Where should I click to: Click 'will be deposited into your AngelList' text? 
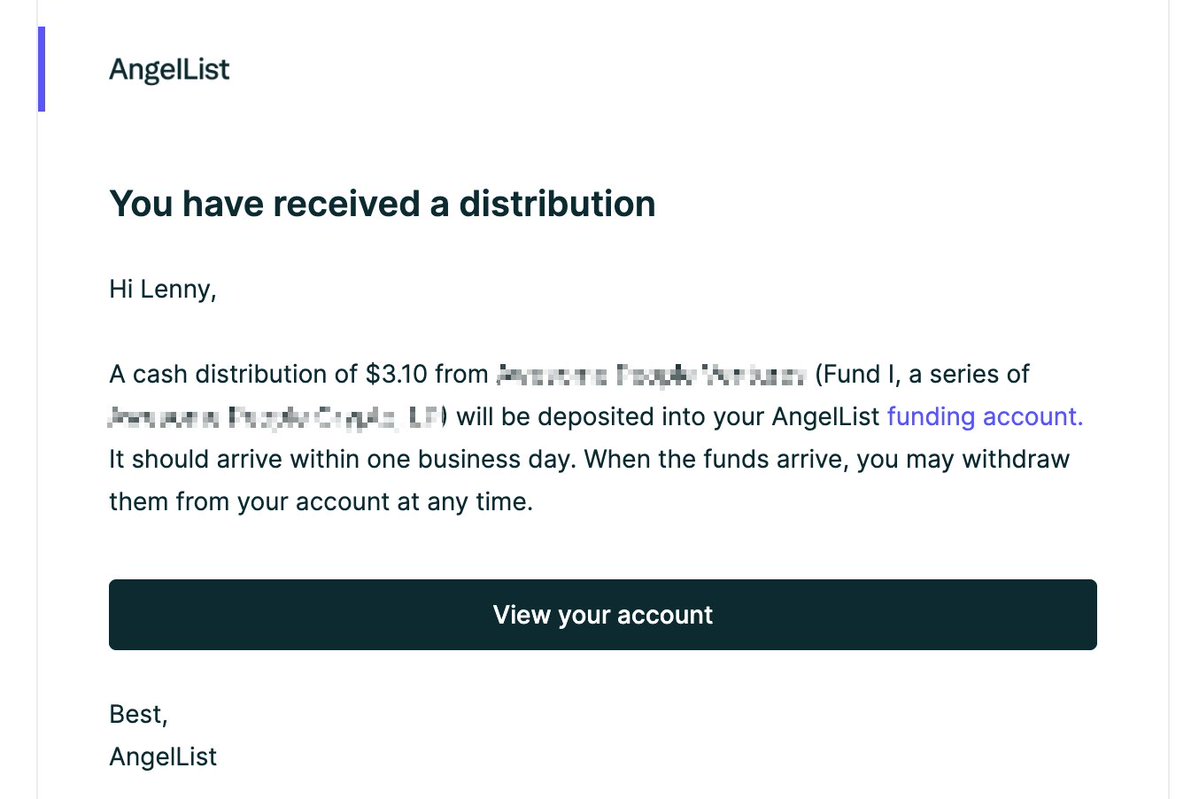[x=668, y=417]
